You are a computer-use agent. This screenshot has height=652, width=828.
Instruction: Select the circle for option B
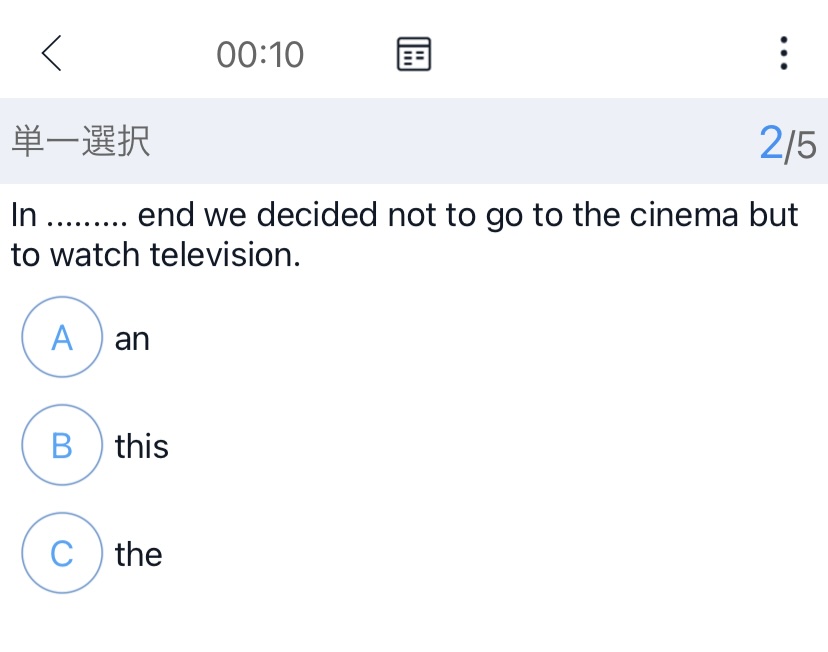[x=62, y=445]
